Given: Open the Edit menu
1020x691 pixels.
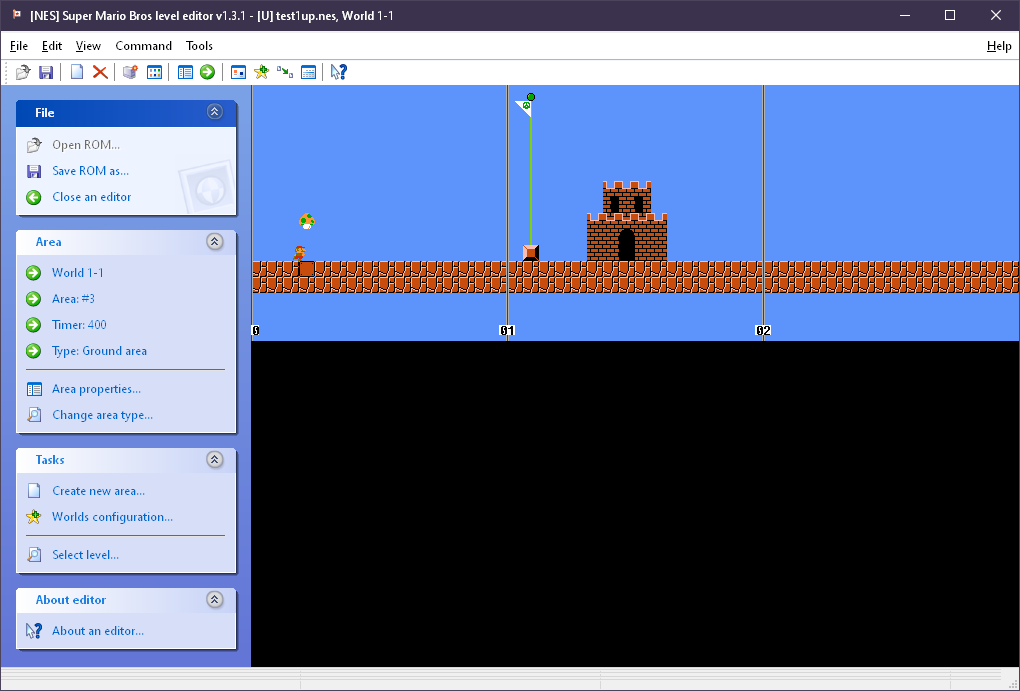Looking at the screenshot, I should [x=52, y=46].
